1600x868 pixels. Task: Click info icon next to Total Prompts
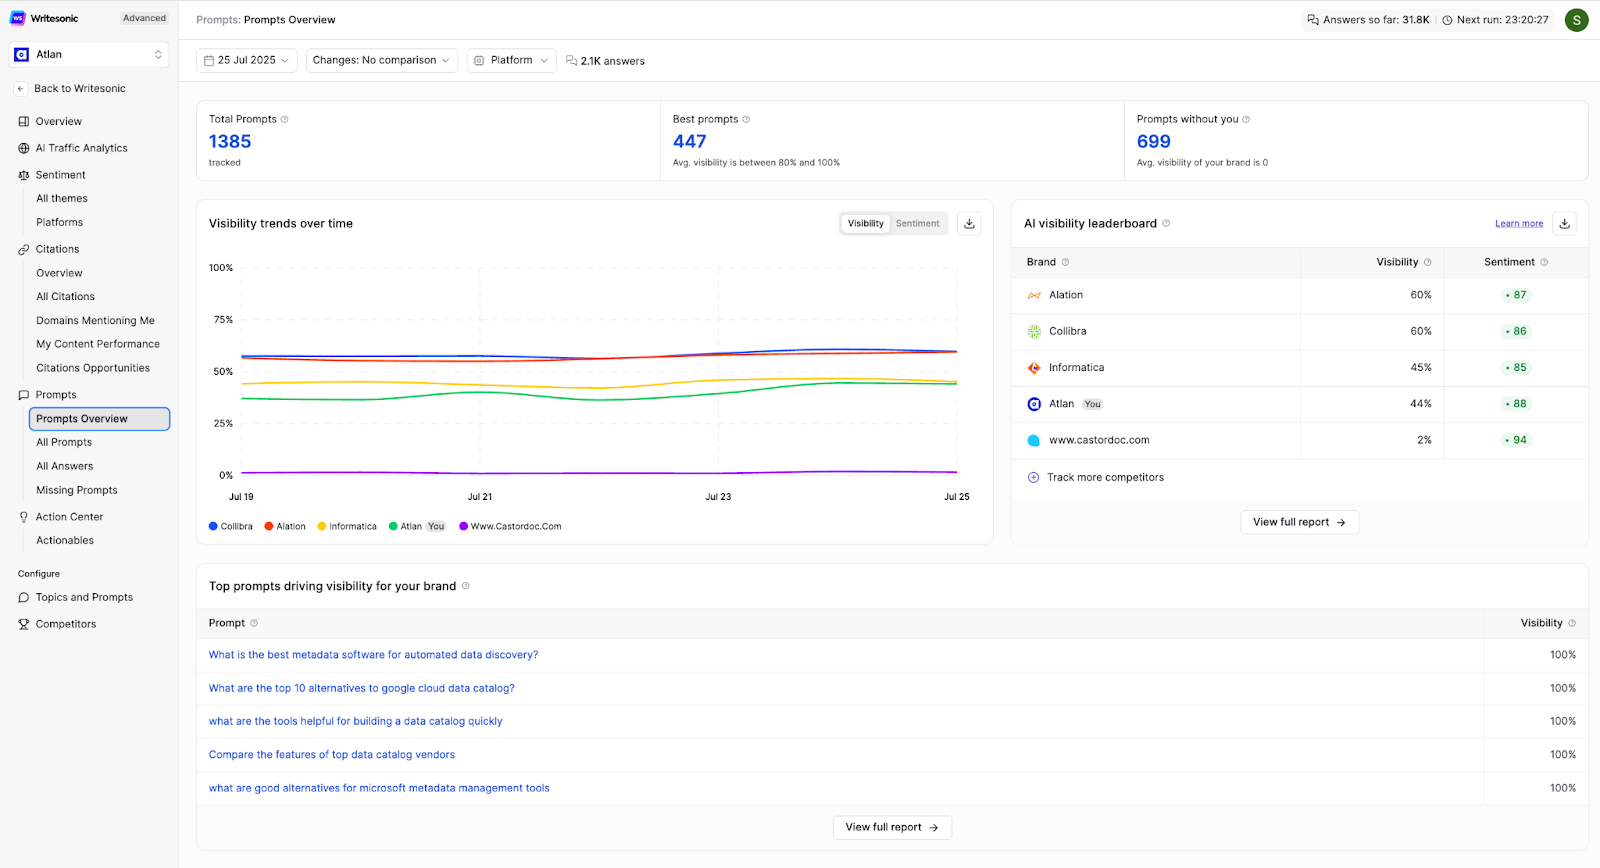(x=284, y=119)
